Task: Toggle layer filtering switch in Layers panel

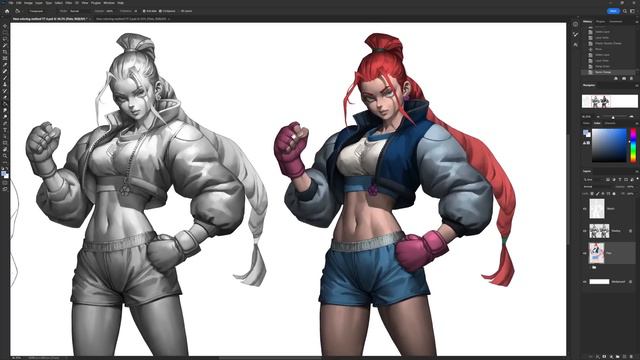Action: pos(638,178)
